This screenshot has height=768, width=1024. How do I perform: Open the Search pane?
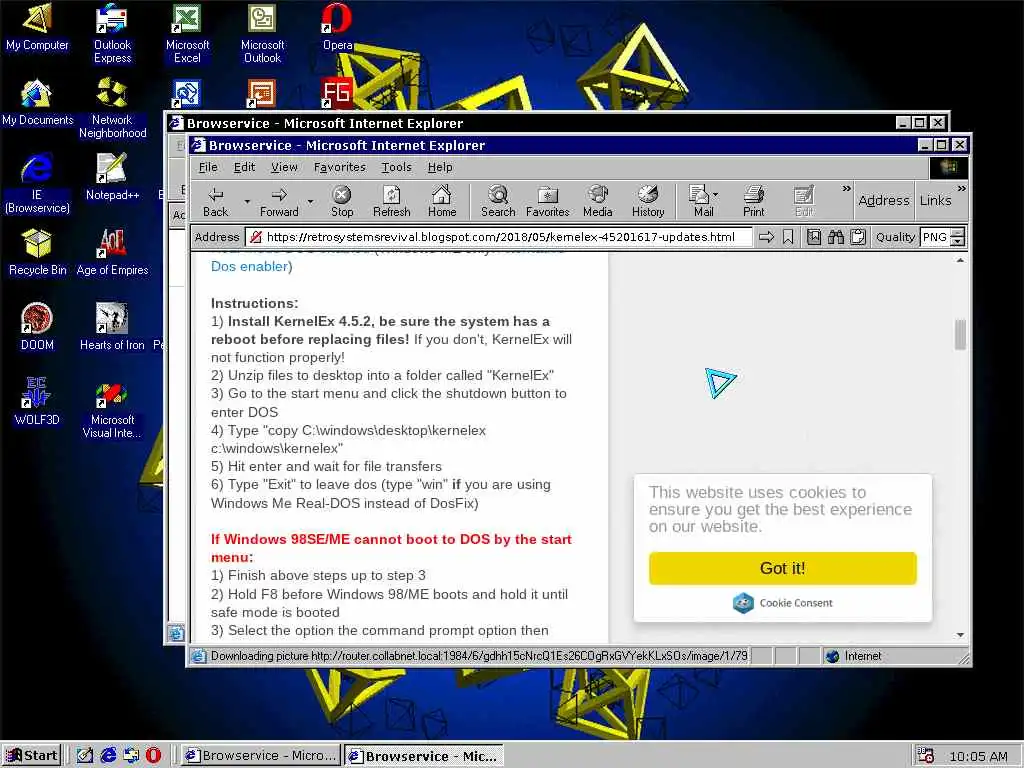pyautogui.click(x=498, y=200)
